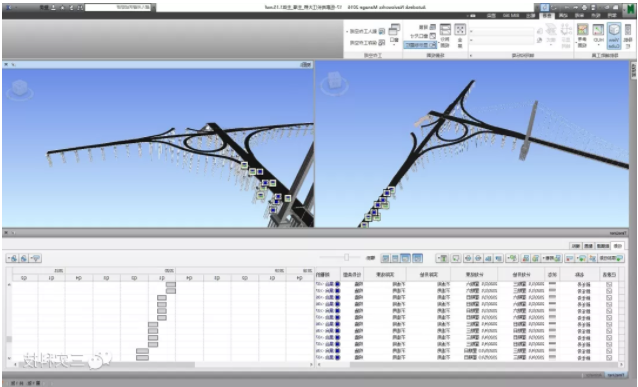Screen dimensions: 638x387
Task: Toggle the highlighted Show Title Bars option
Action: 420,45
